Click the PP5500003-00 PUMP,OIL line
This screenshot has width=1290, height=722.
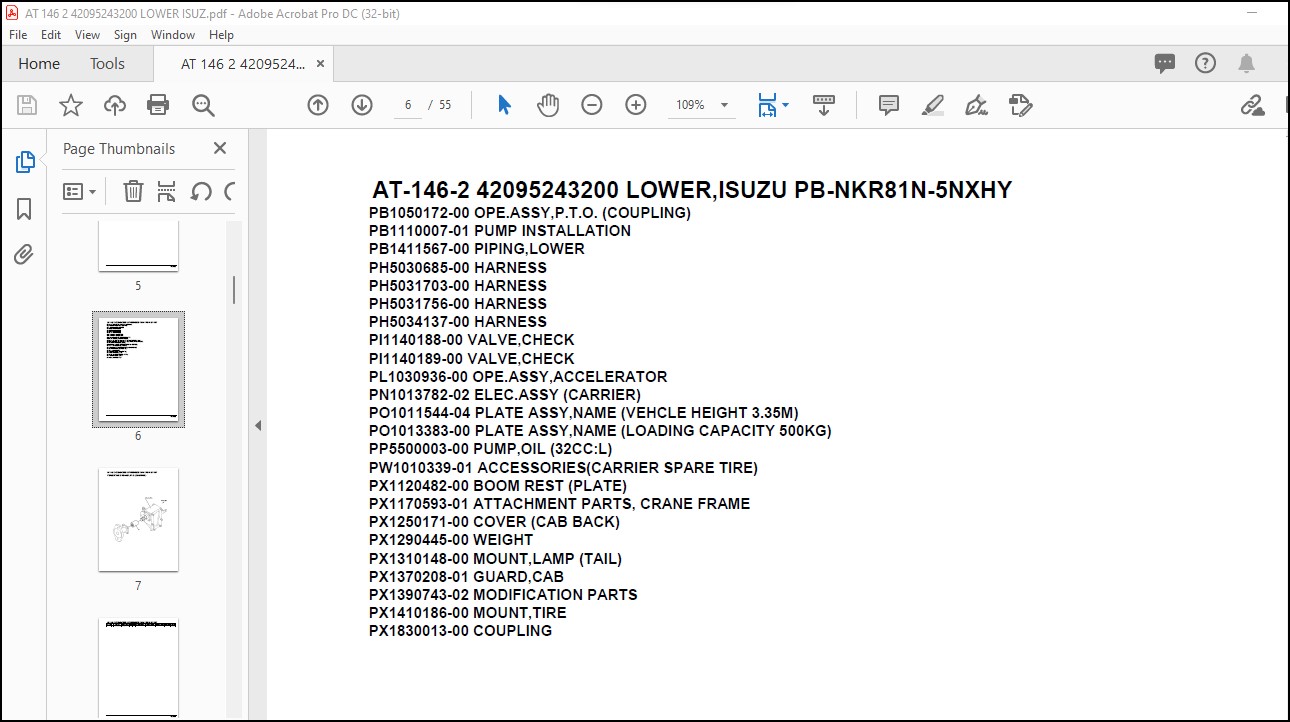(490, 449)
